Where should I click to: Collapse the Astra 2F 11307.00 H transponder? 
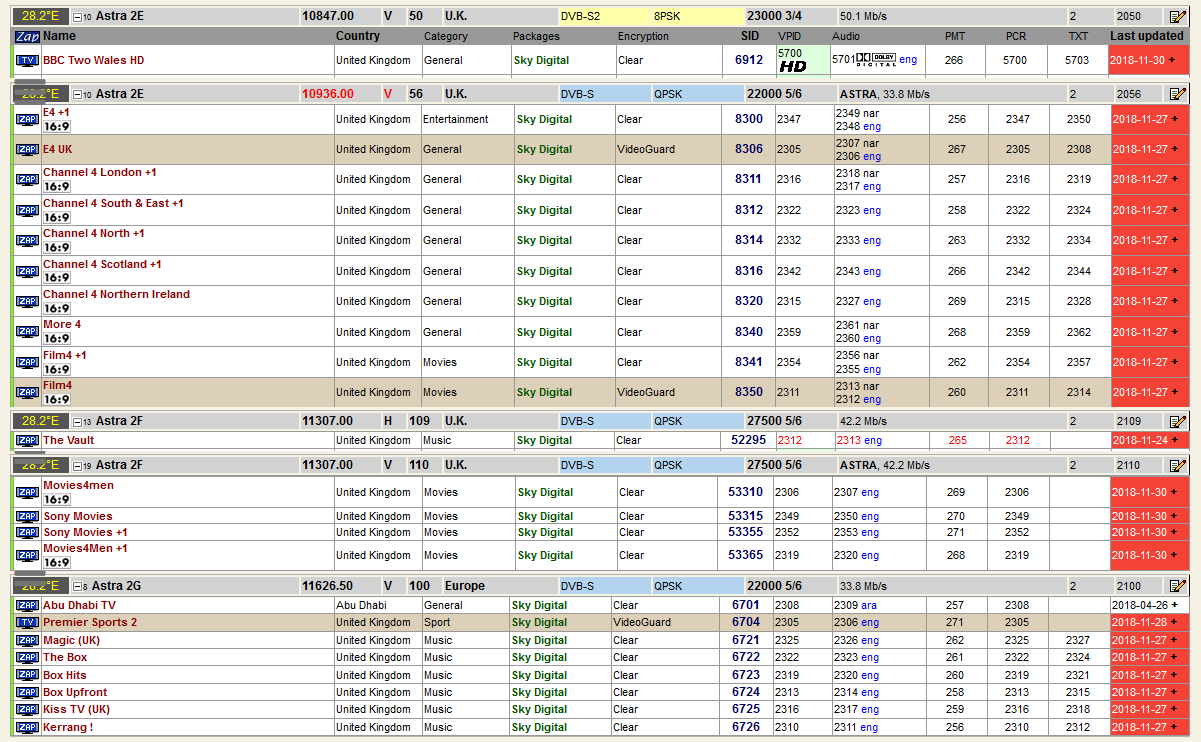(x=77, y=422)
